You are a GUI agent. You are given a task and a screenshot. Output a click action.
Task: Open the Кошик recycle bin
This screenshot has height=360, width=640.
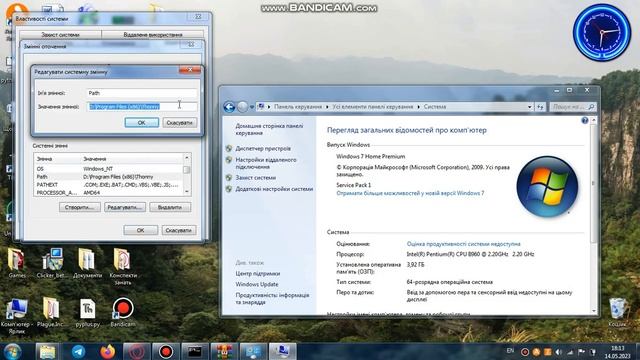coord(617,313)
